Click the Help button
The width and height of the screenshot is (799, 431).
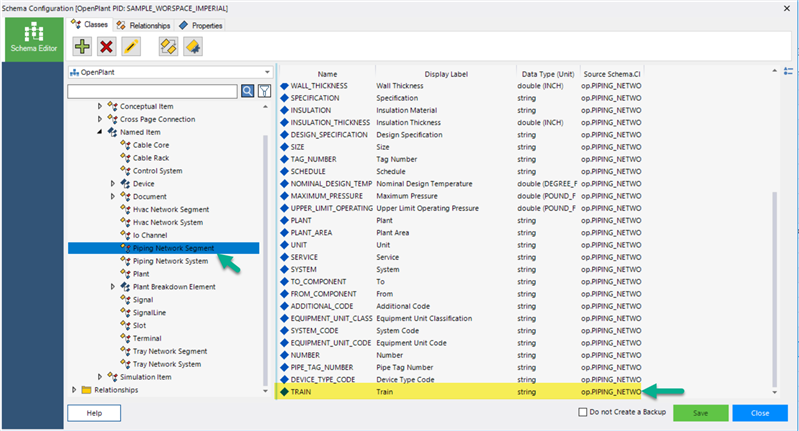click(x=94, y=413)
